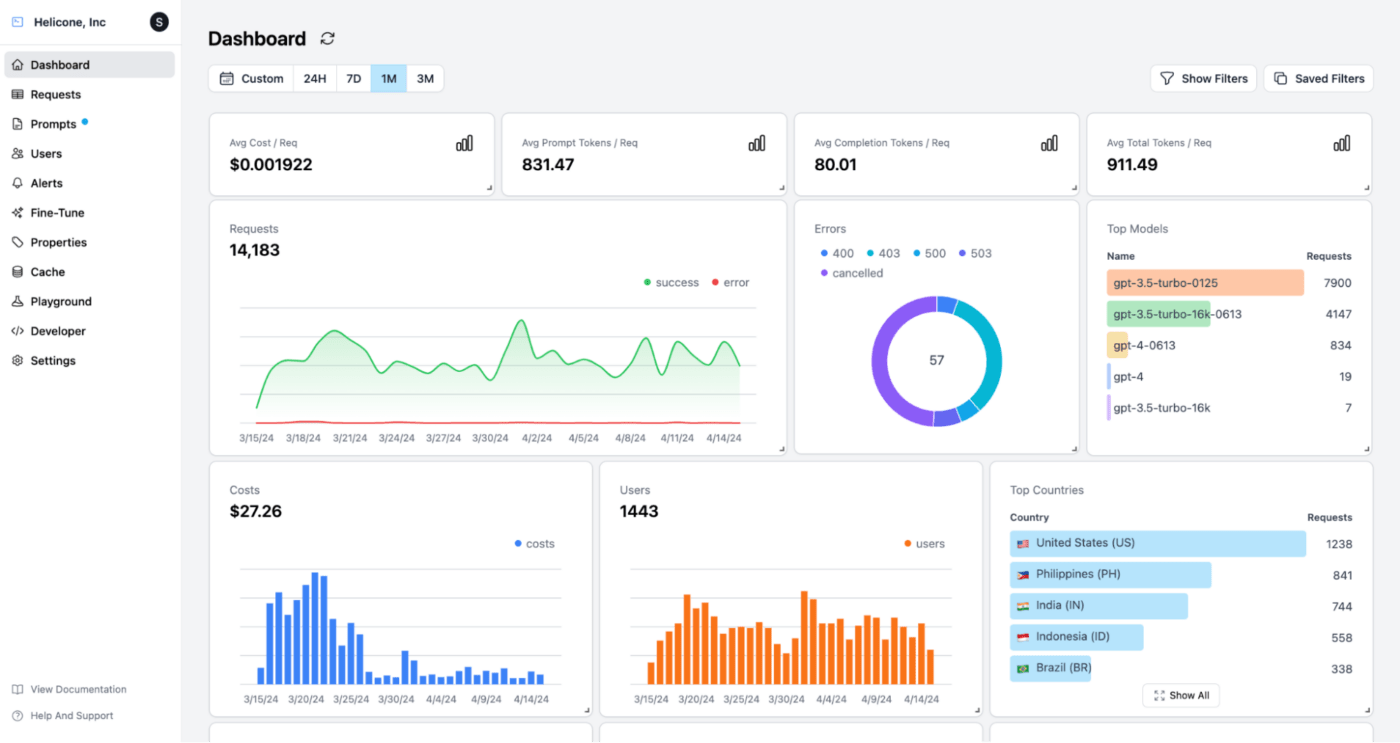Screen dimensions: 1400x743
Task: Select the 1M time range
Action: (389, 79)
